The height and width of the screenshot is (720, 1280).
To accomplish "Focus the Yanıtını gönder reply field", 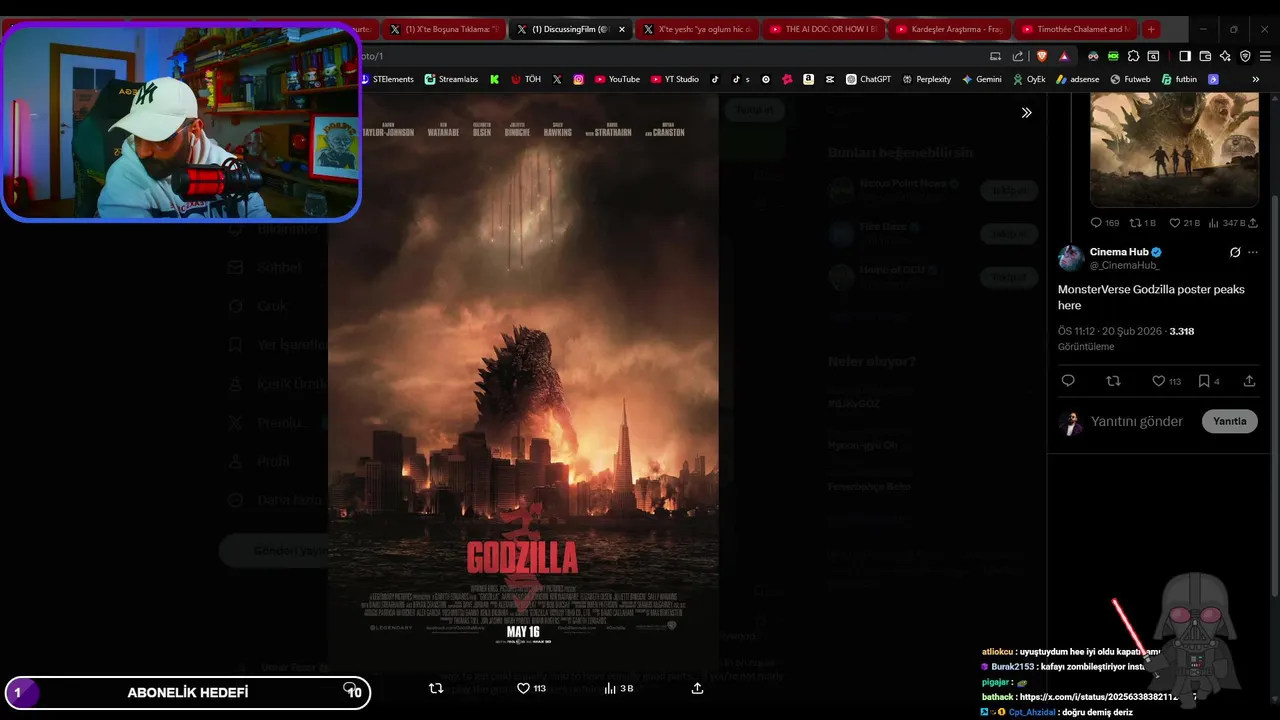I will pyautogui.click(x=1137, y=421).
